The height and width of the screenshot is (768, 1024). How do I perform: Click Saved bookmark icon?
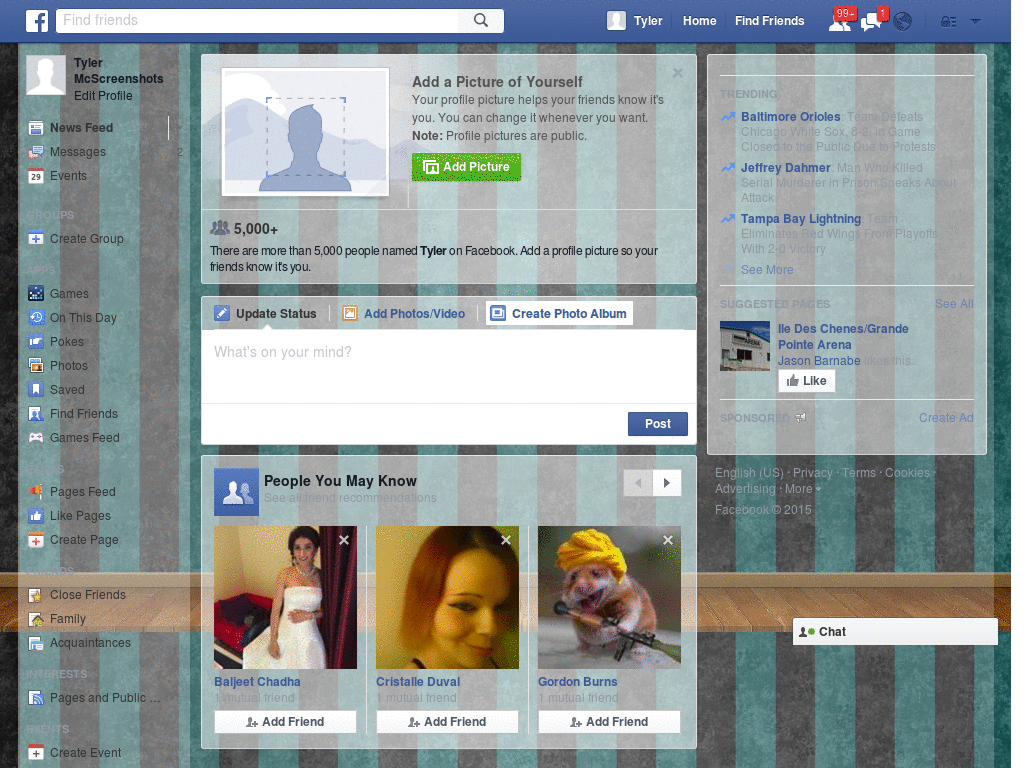(x=36, y=390)
